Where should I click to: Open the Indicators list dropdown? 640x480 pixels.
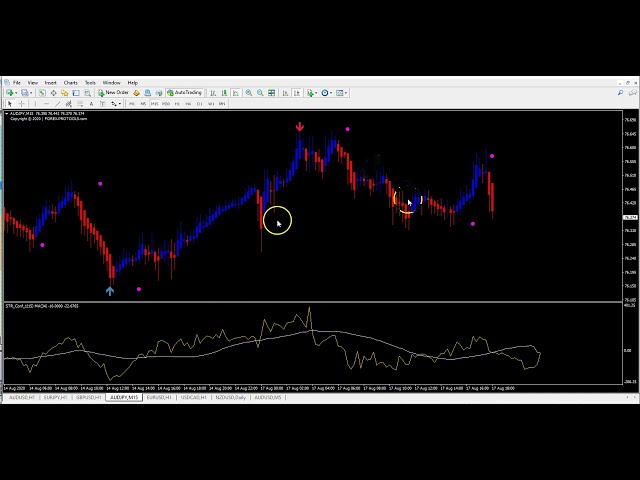click(311, 93)
